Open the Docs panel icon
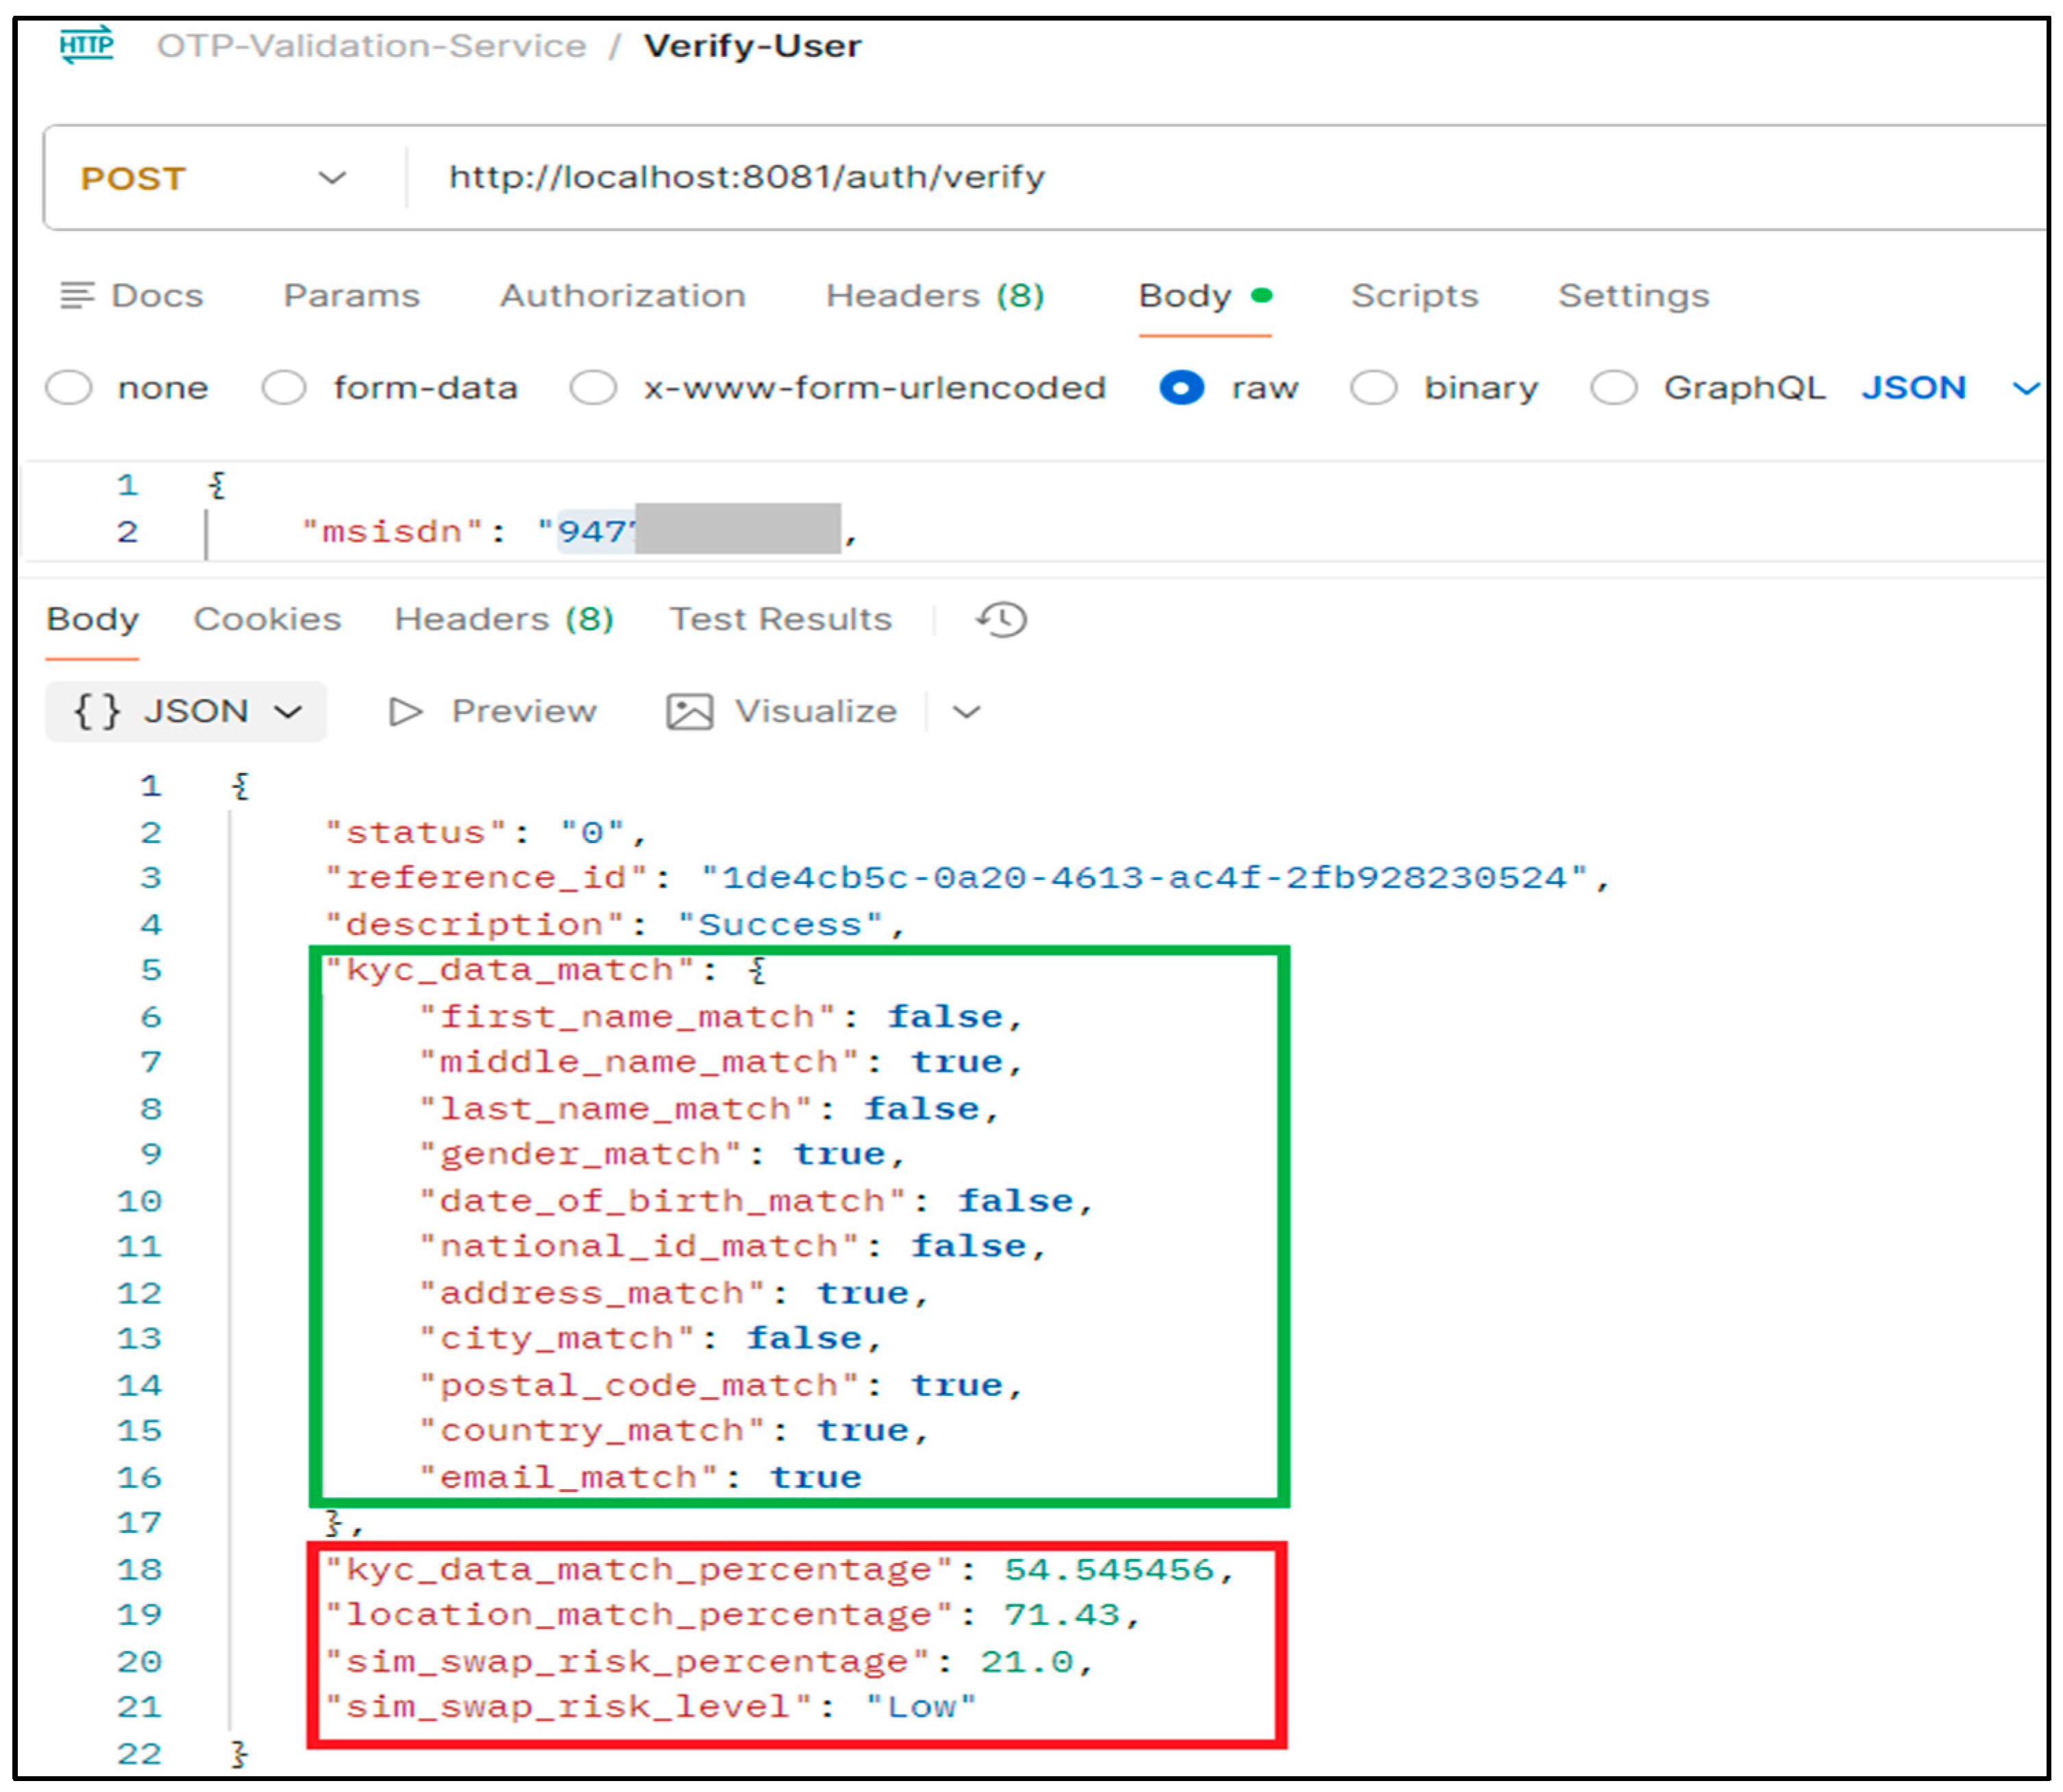Viewport: 2063px width, 1792px height. click(x=76, y=295)
